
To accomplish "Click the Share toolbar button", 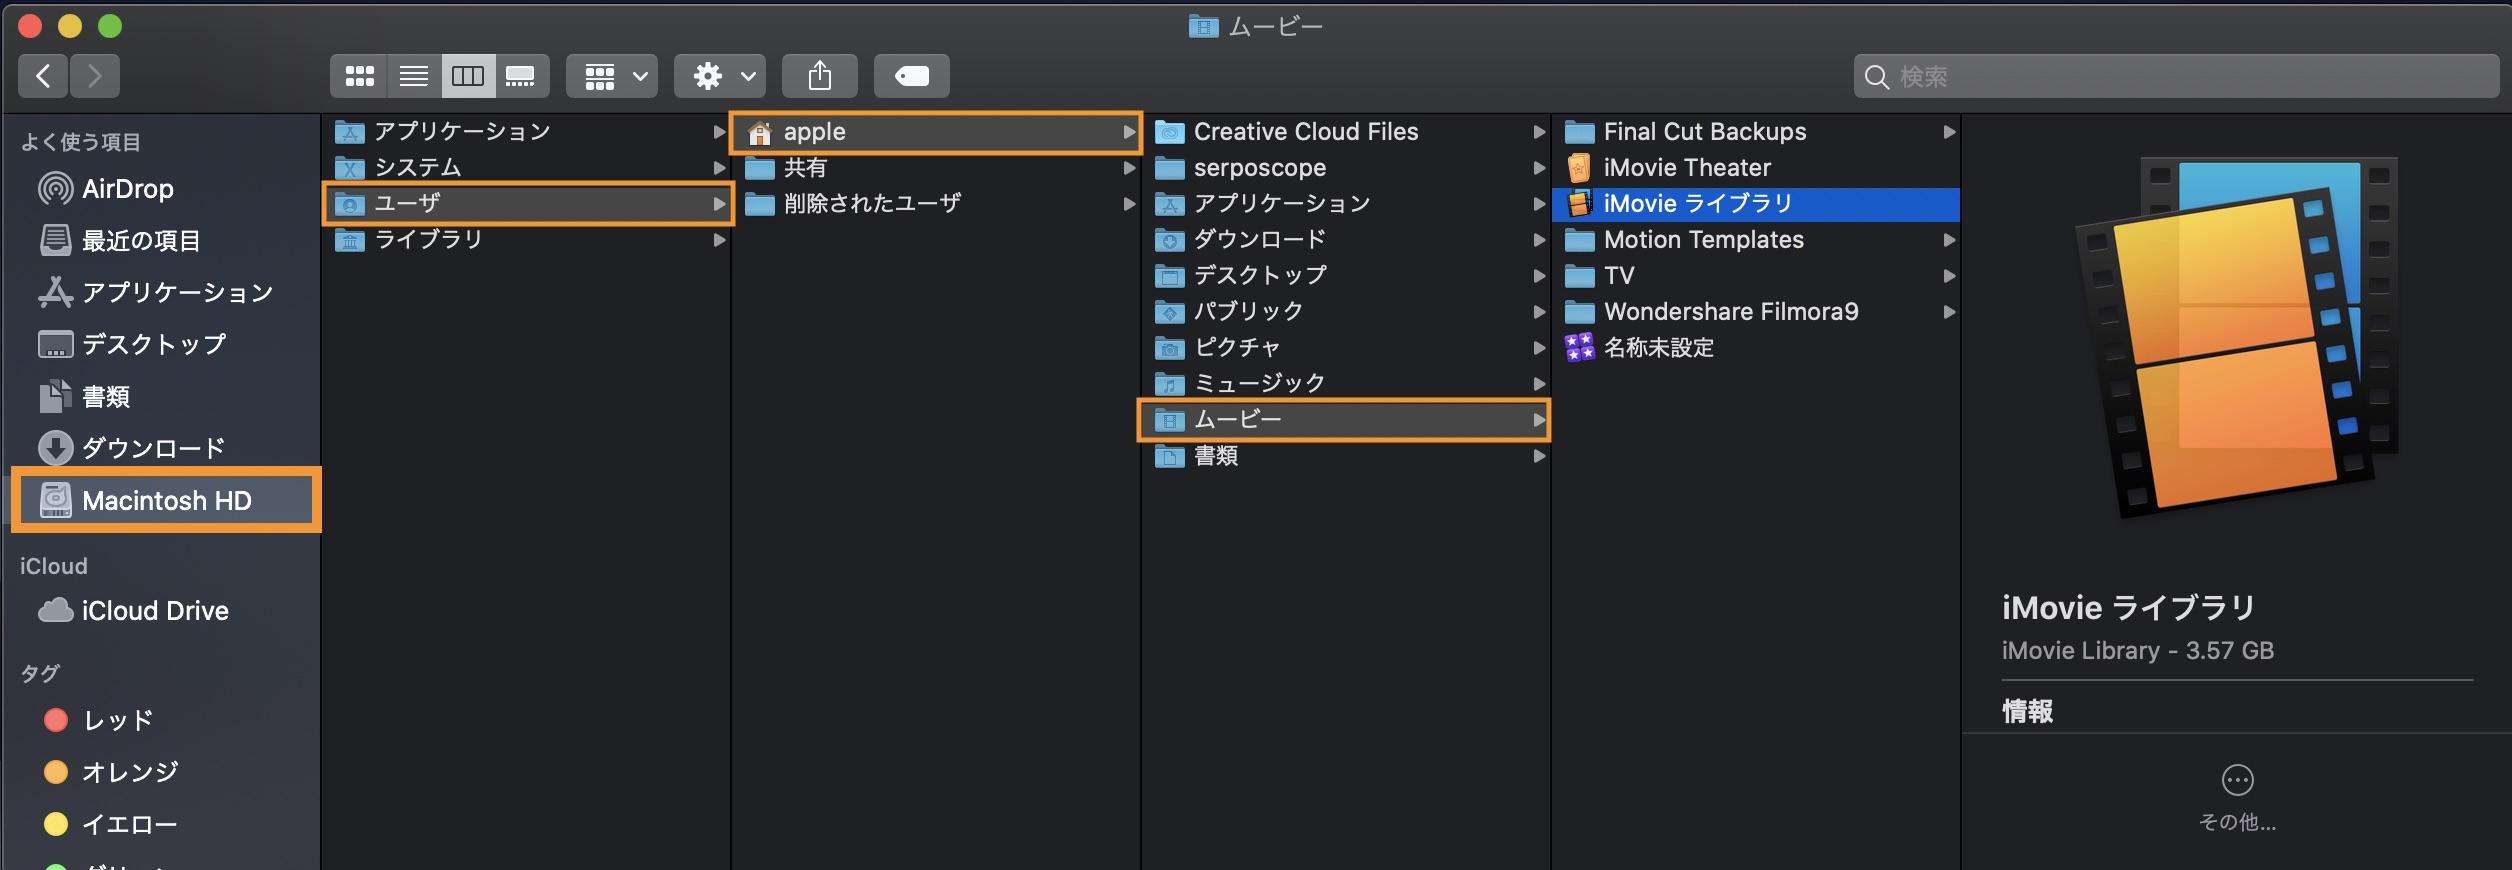I will (x=820, y=76).
